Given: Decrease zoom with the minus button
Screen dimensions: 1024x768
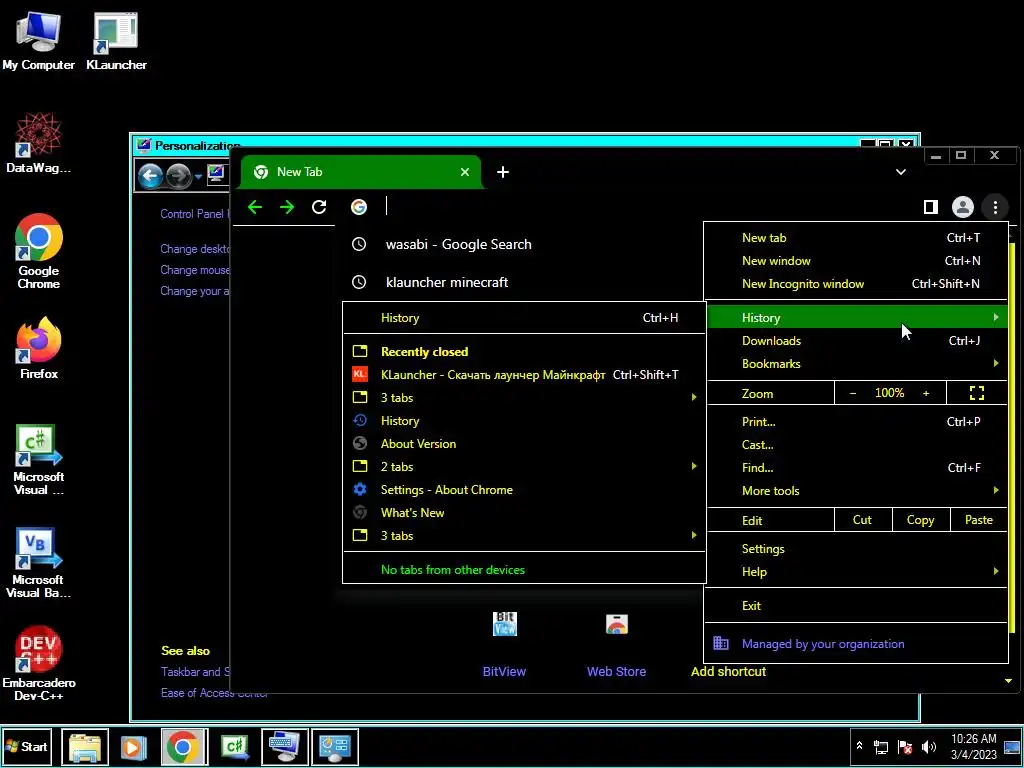Looking at the screenshot, I should click(853, 393).
